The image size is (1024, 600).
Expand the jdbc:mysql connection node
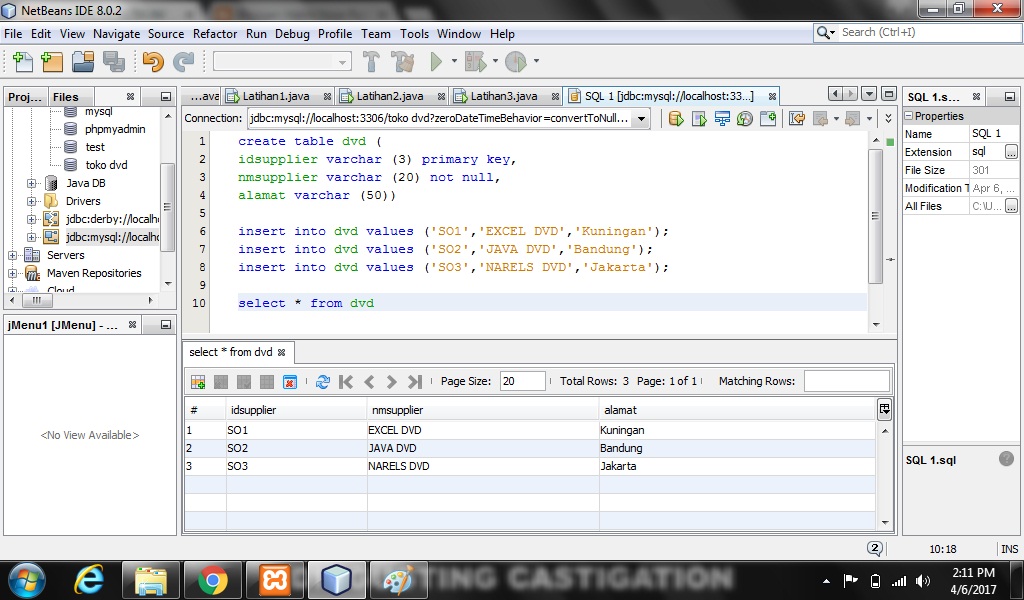pos(31,237)
